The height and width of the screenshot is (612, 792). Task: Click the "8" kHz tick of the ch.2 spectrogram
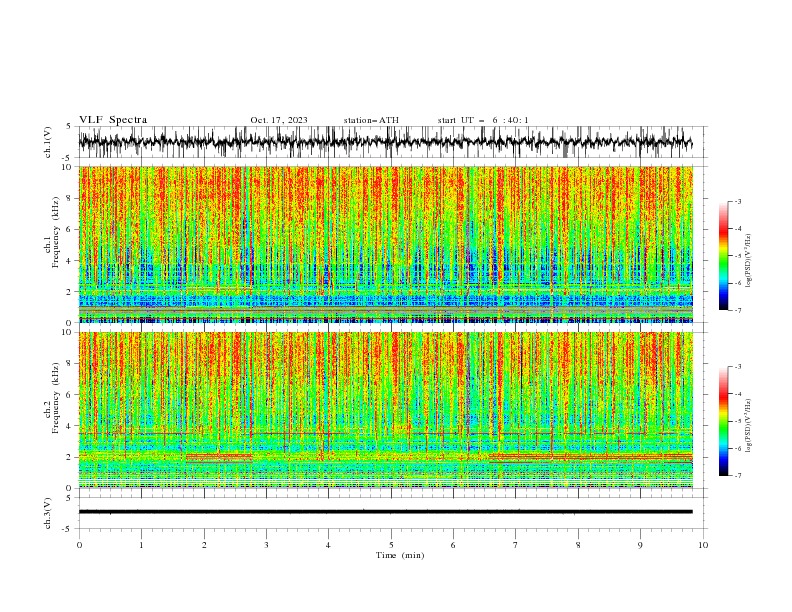[x=70, y=364]
